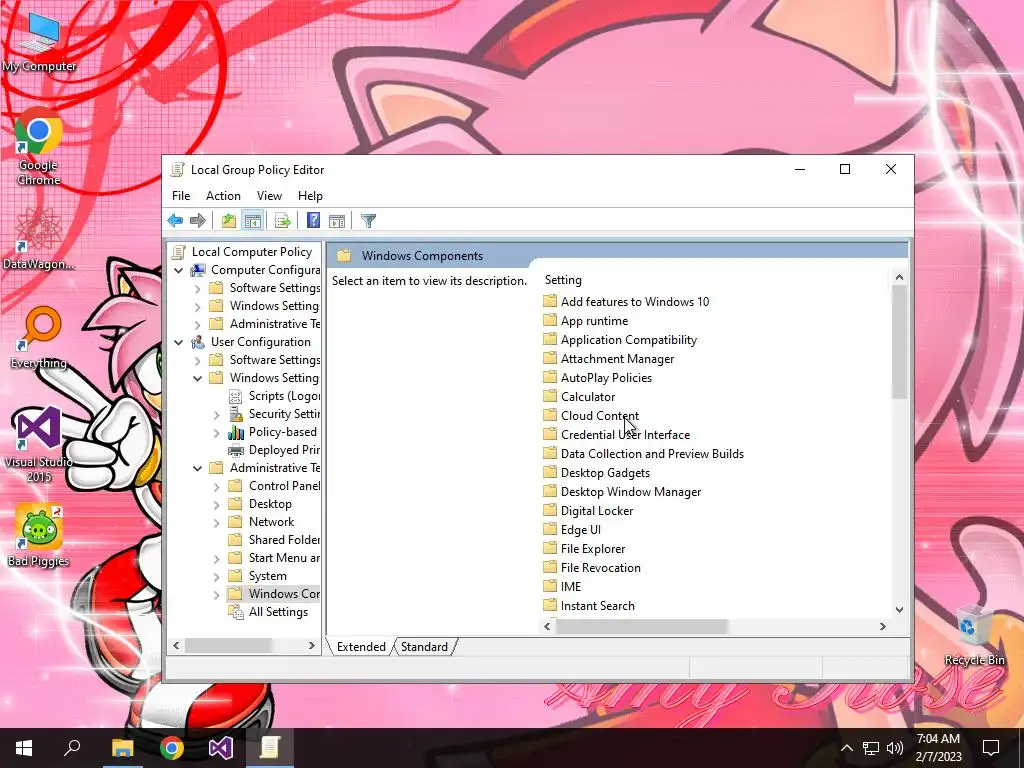The image size is (1024, 768).
Task: Switch to the Standard tab
Action: point(424,647)
